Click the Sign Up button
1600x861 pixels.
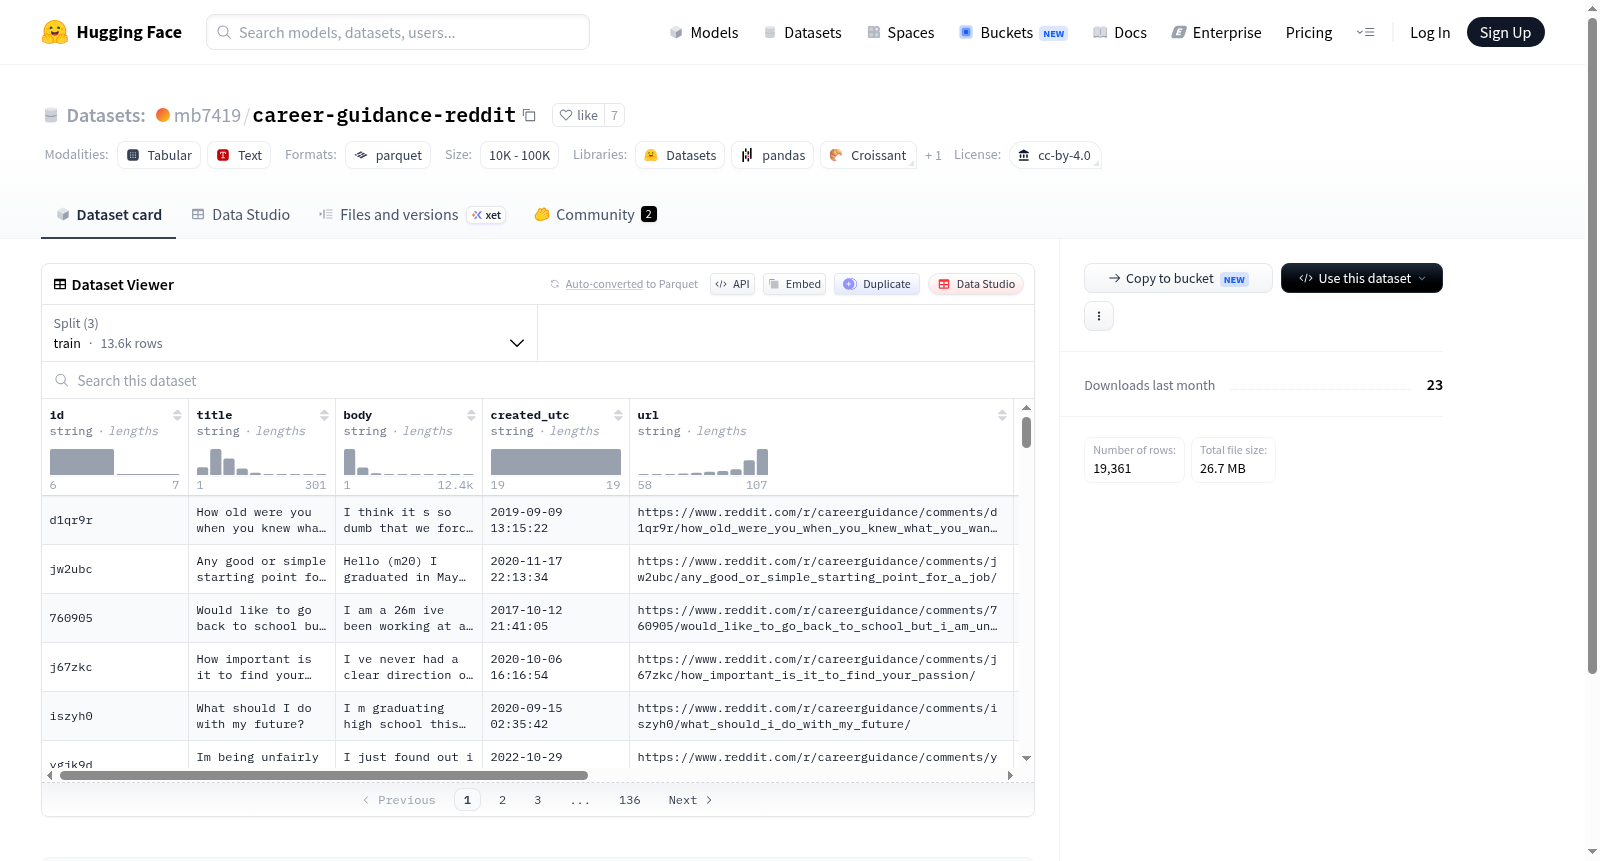pos(1505,32)
